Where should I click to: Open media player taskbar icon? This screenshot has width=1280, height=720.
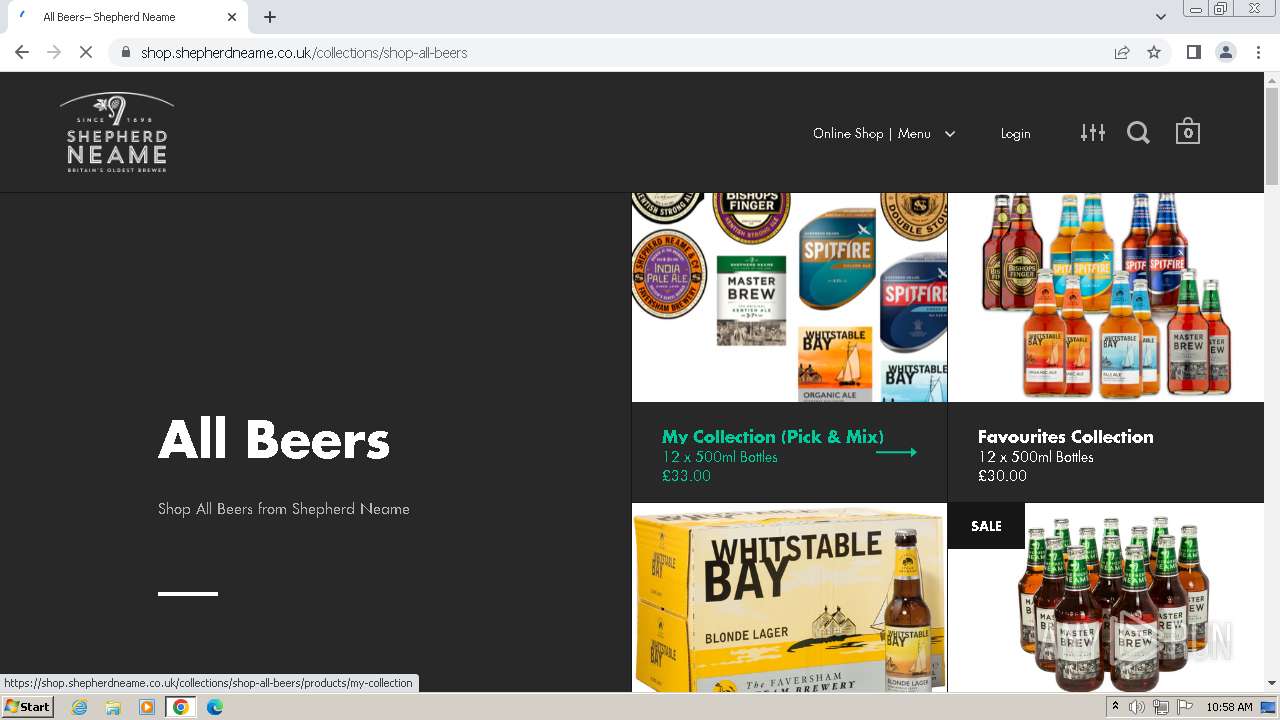click(x=147, y=707)
